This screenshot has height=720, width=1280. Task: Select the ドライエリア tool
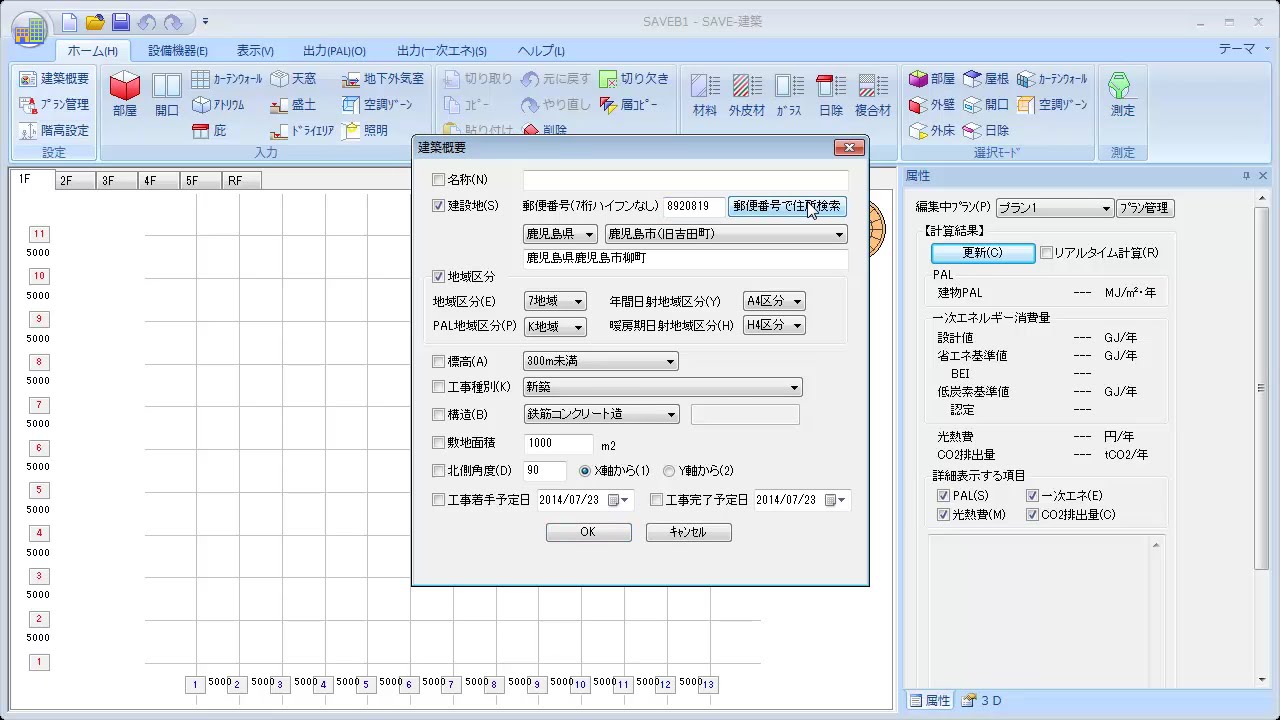point(302,130)
